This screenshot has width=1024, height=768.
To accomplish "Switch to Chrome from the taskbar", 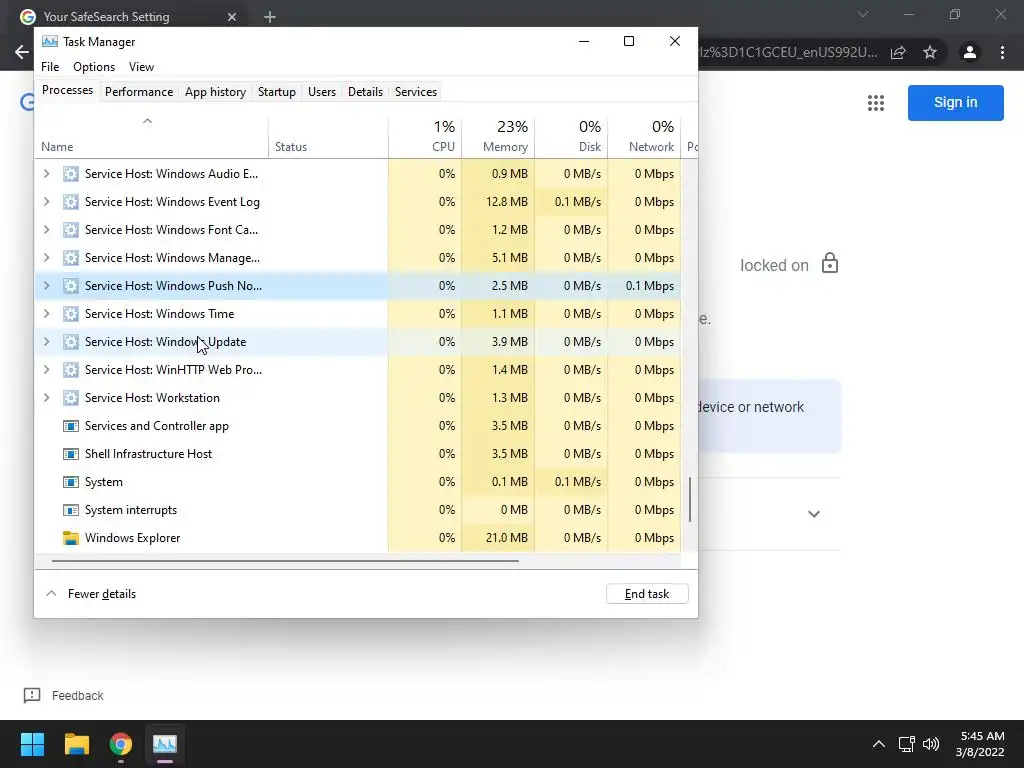I will click(121, 744).
